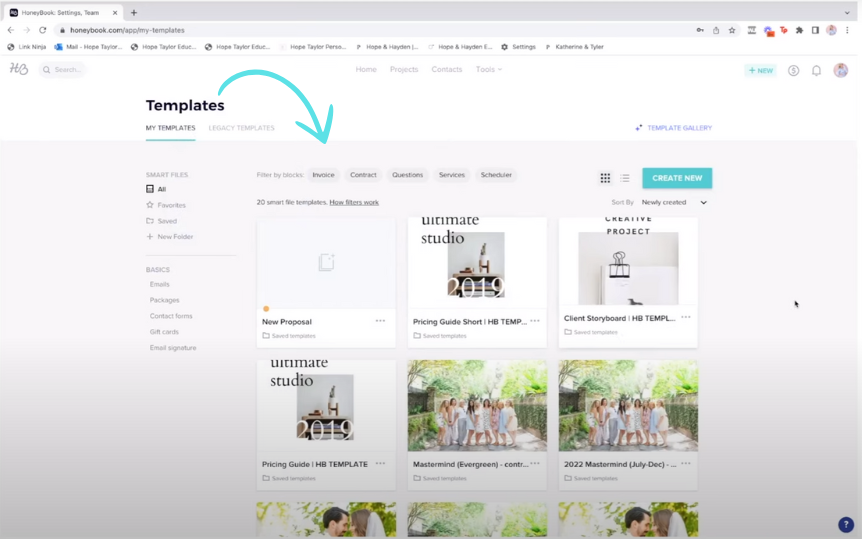Go to Contacts in top navigation

point(446,69)
